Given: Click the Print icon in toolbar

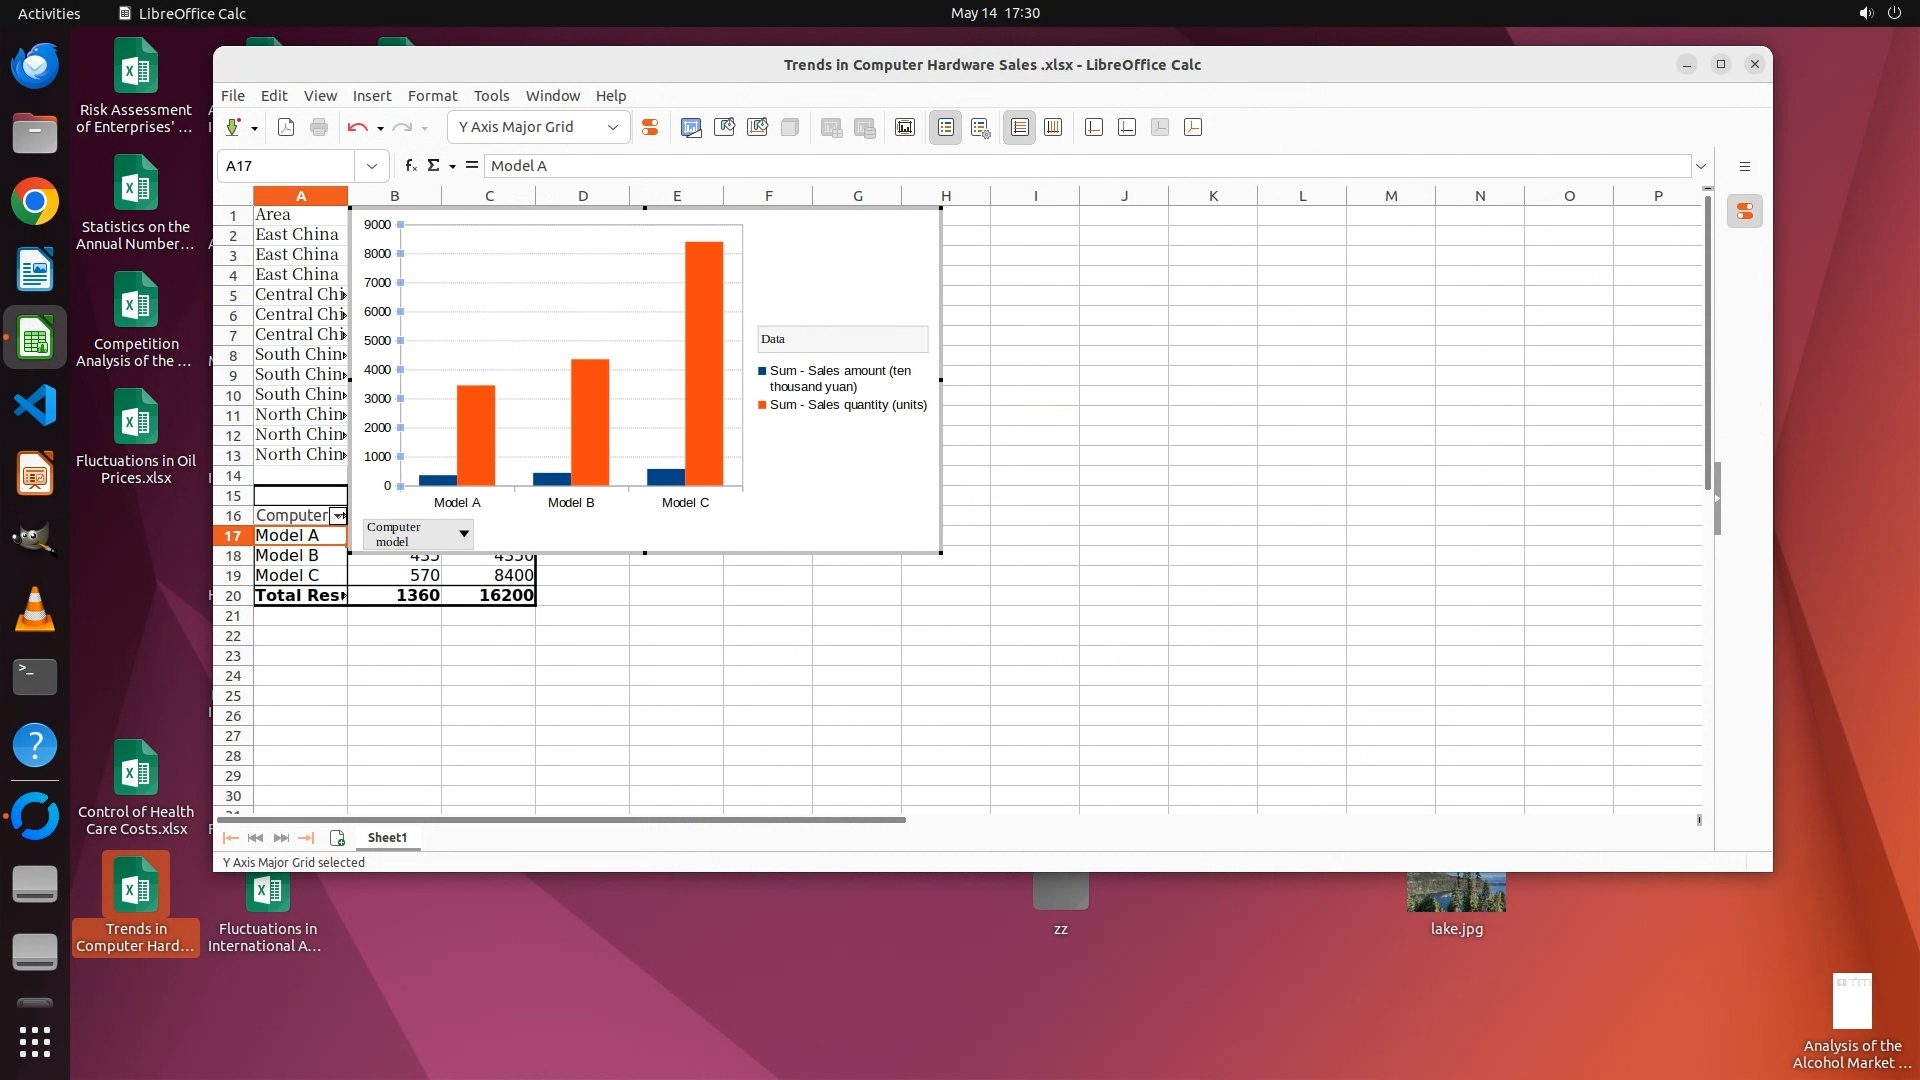Looking at the screenshot, I should [x=319, y=127].
